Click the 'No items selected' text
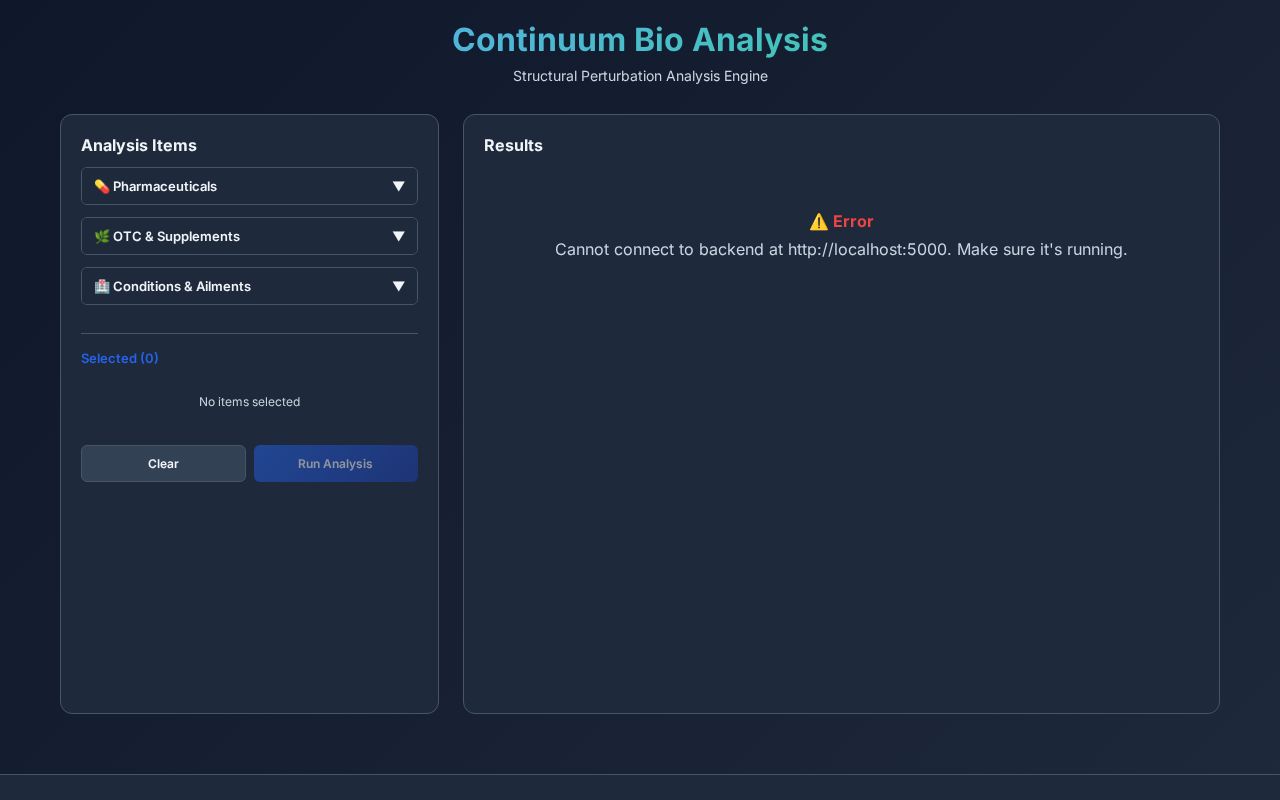The width and height of the screenshot is (1280, 800). click(x=249, y=401)
